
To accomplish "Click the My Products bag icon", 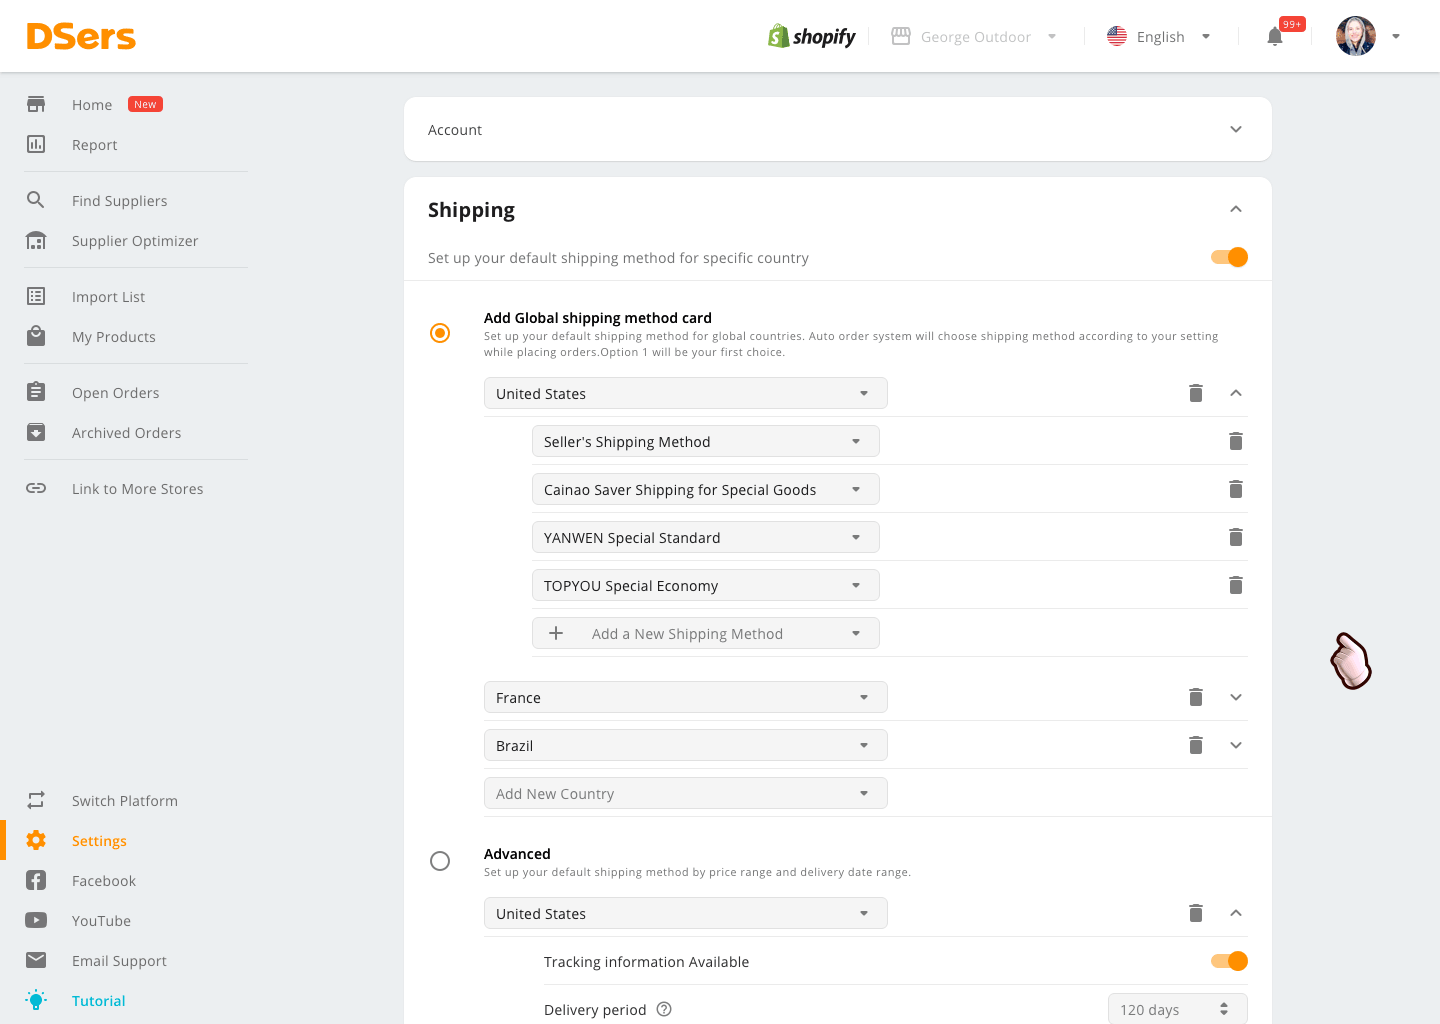I will (36, 336).
